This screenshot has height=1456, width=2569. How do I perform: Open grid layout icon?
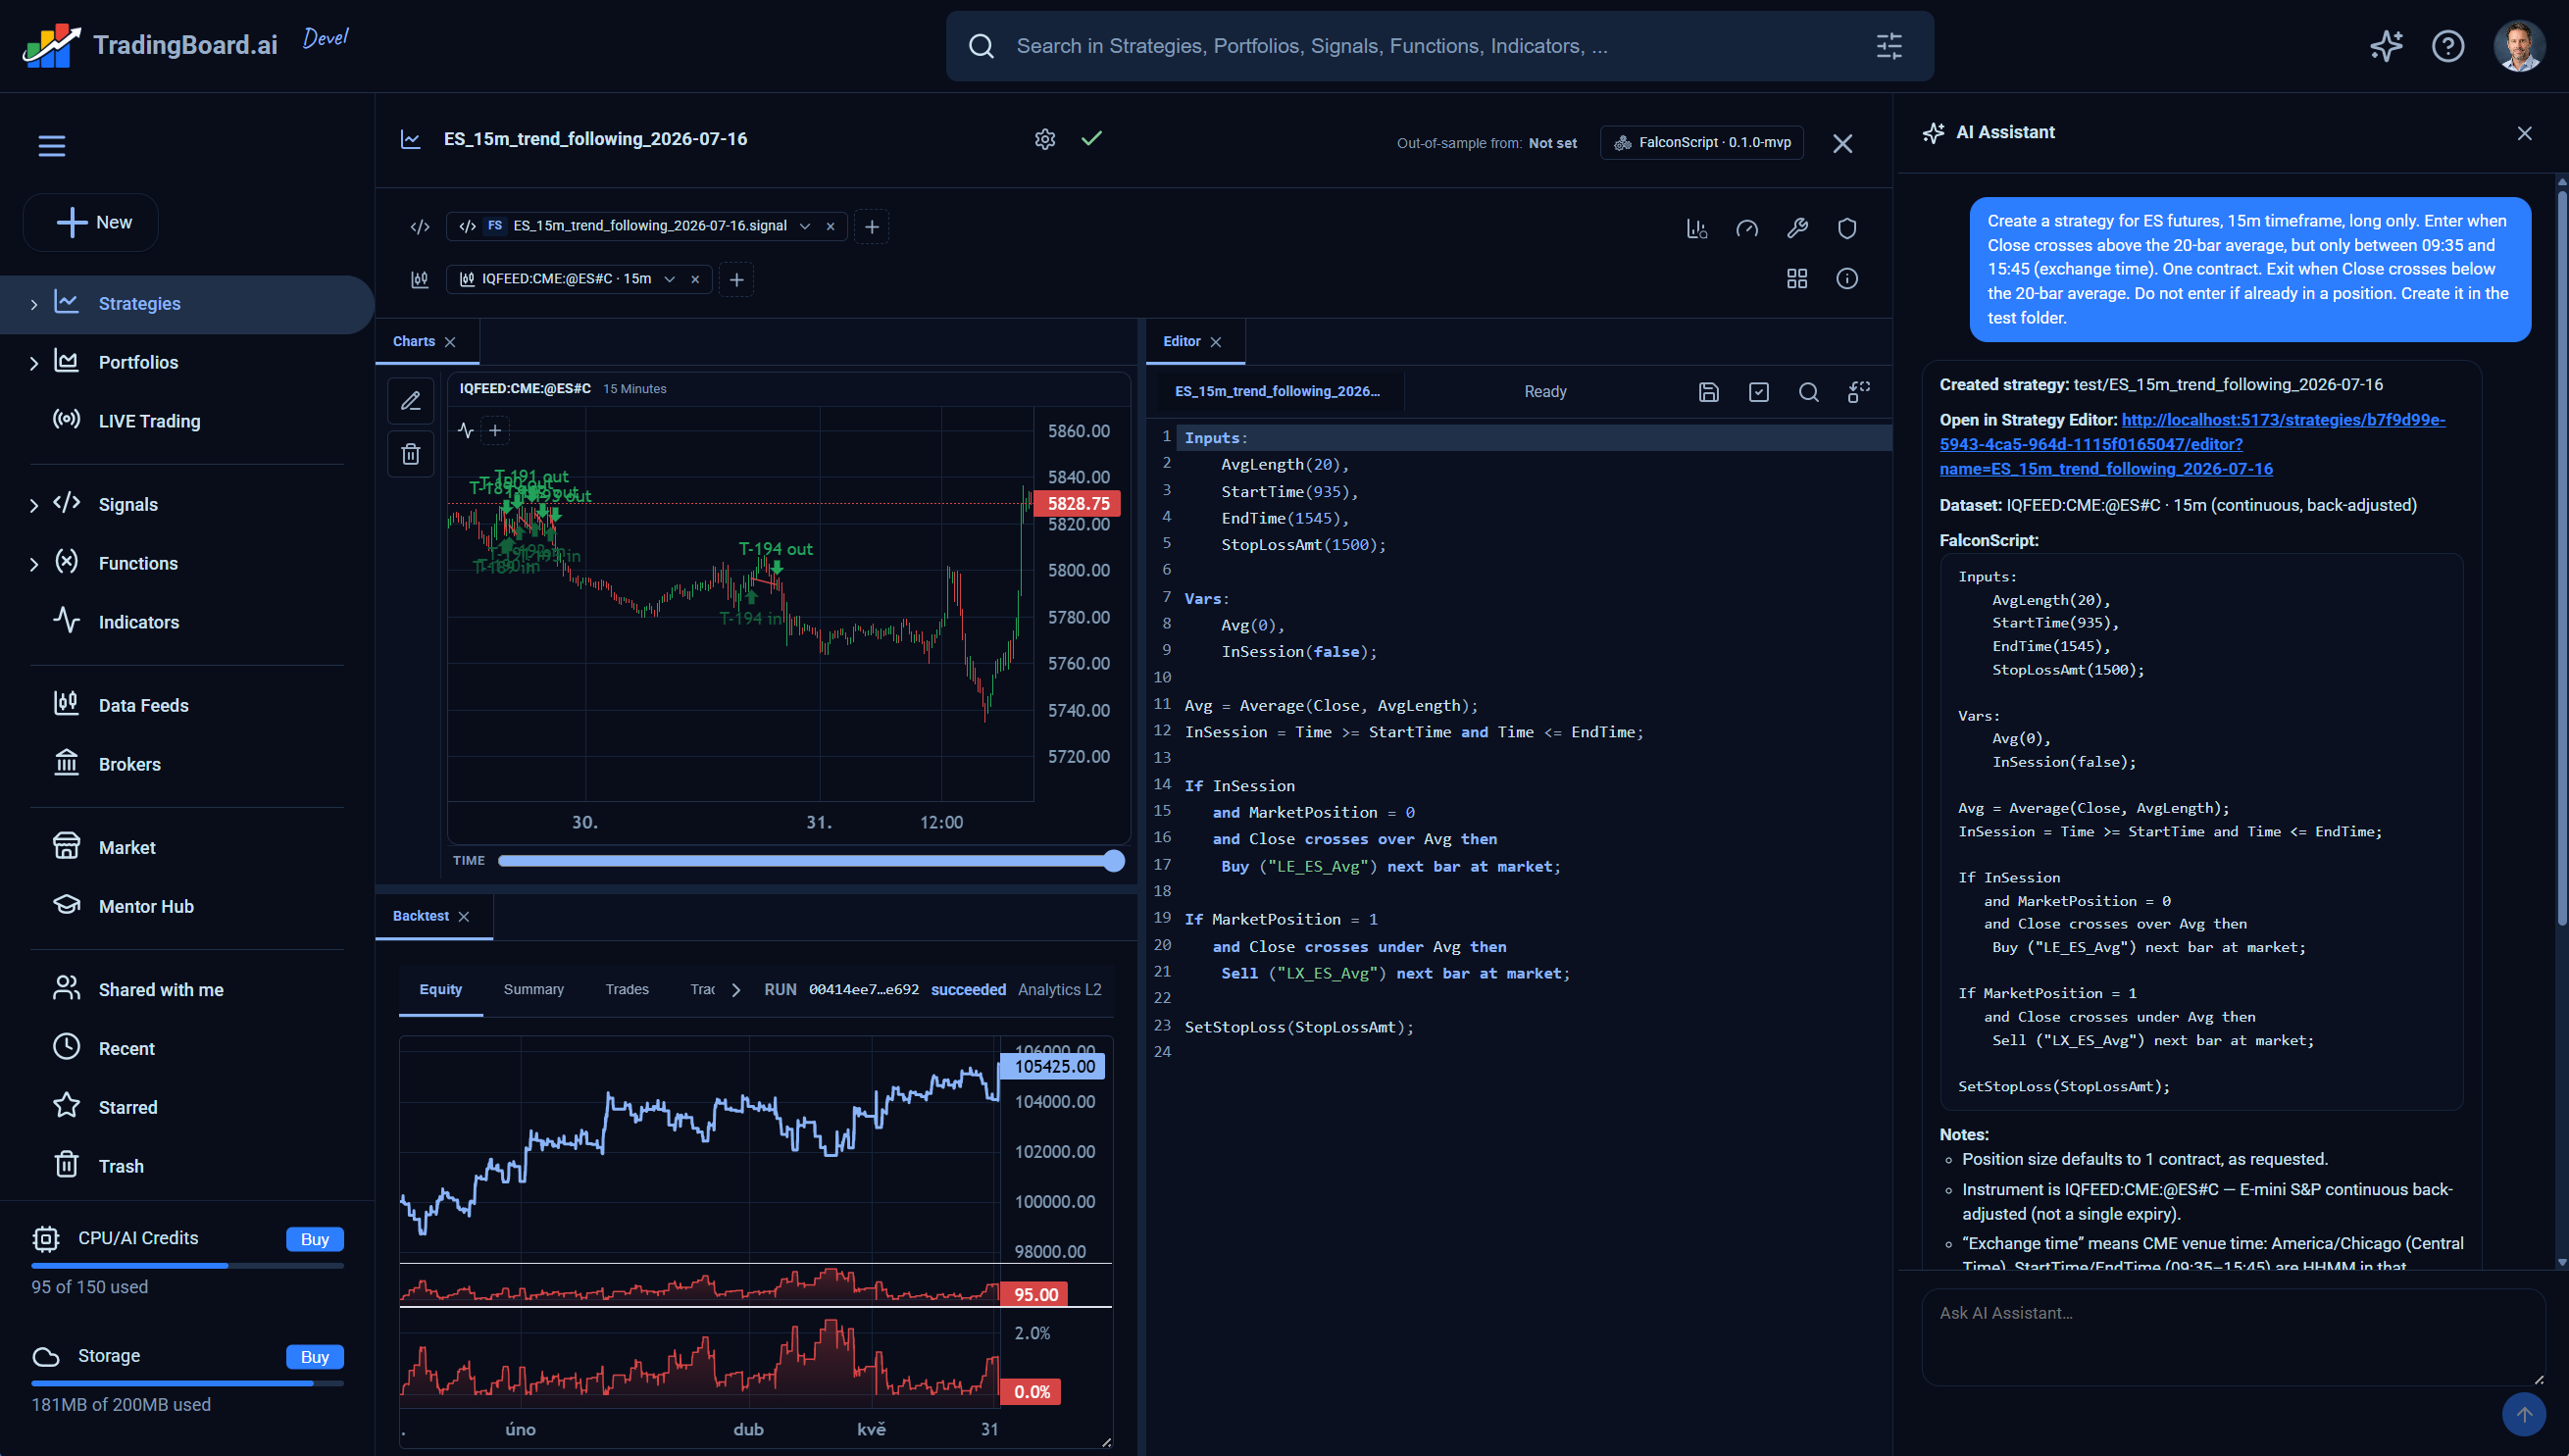pyautogui.click(x=1797, y=279)
